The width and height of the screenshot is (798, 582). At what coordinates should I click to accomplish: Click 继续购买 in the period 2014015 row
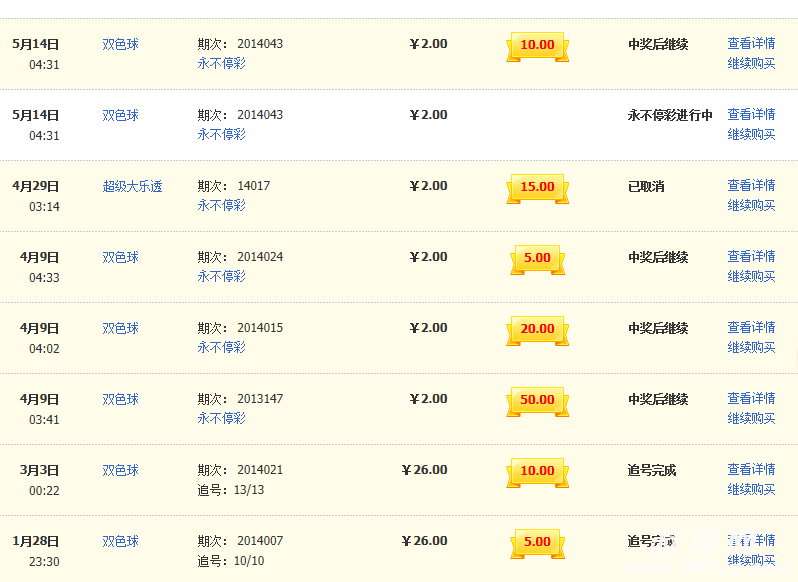tap(751, 347)
